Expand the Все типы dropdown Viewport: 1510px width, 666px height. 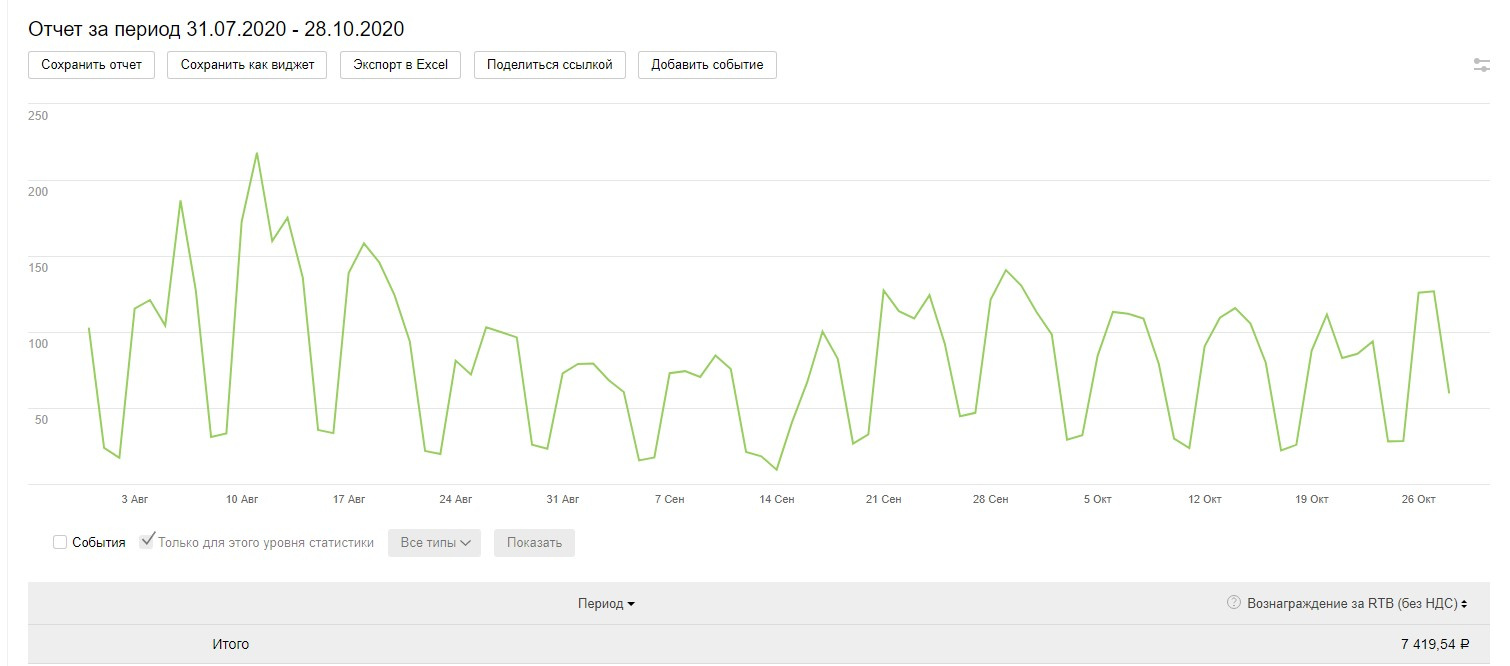(434, 543)
